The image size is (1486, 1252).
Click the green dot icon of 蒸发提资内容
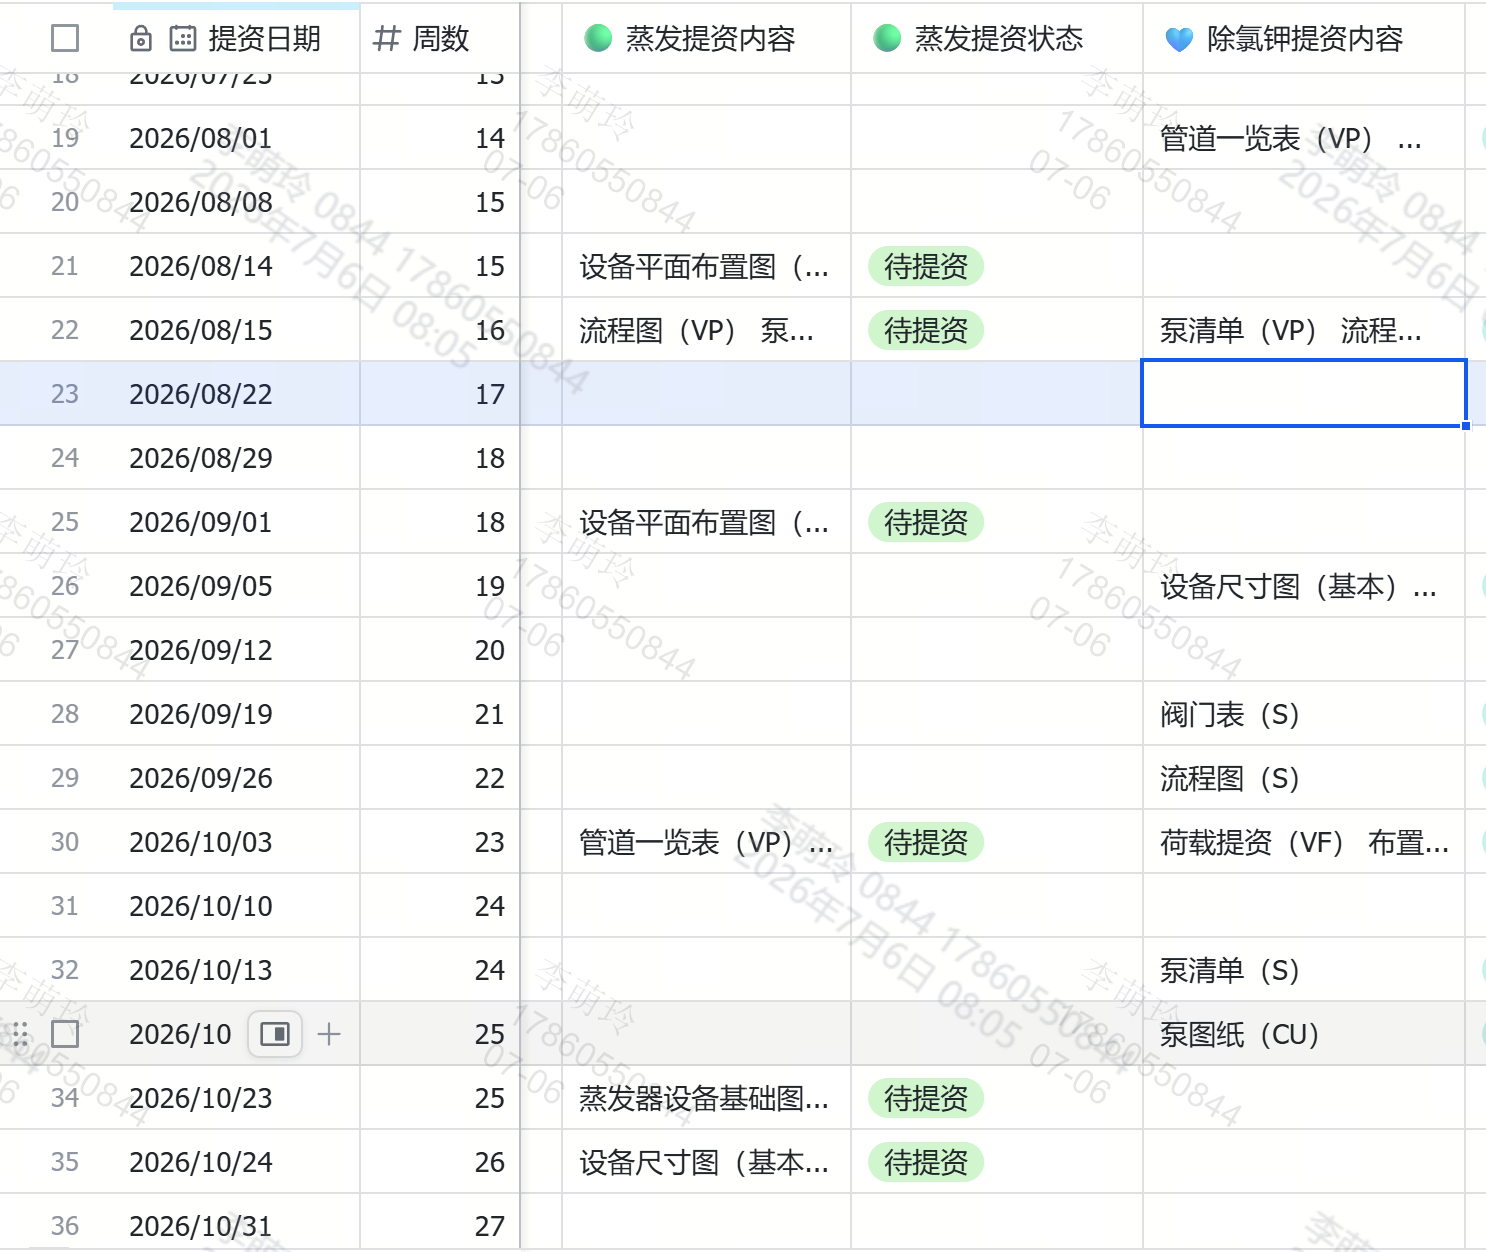pyautogui.click(x=598, y=38)
